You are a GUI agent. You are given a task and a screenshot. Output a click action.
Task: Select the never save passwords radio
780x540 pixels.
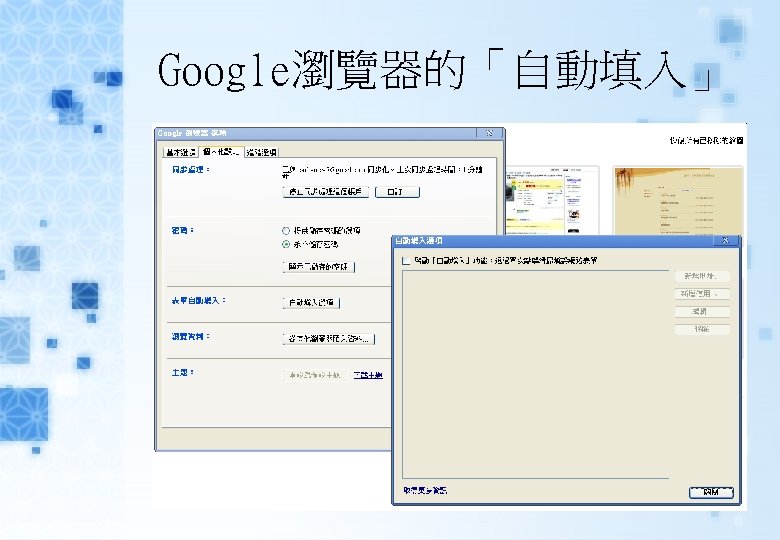[286, 244]
